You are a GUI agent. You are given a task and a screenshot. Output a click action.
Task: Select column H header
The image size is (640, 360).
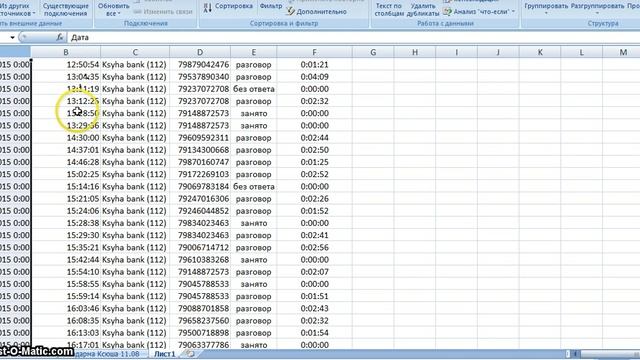(415, 52)
